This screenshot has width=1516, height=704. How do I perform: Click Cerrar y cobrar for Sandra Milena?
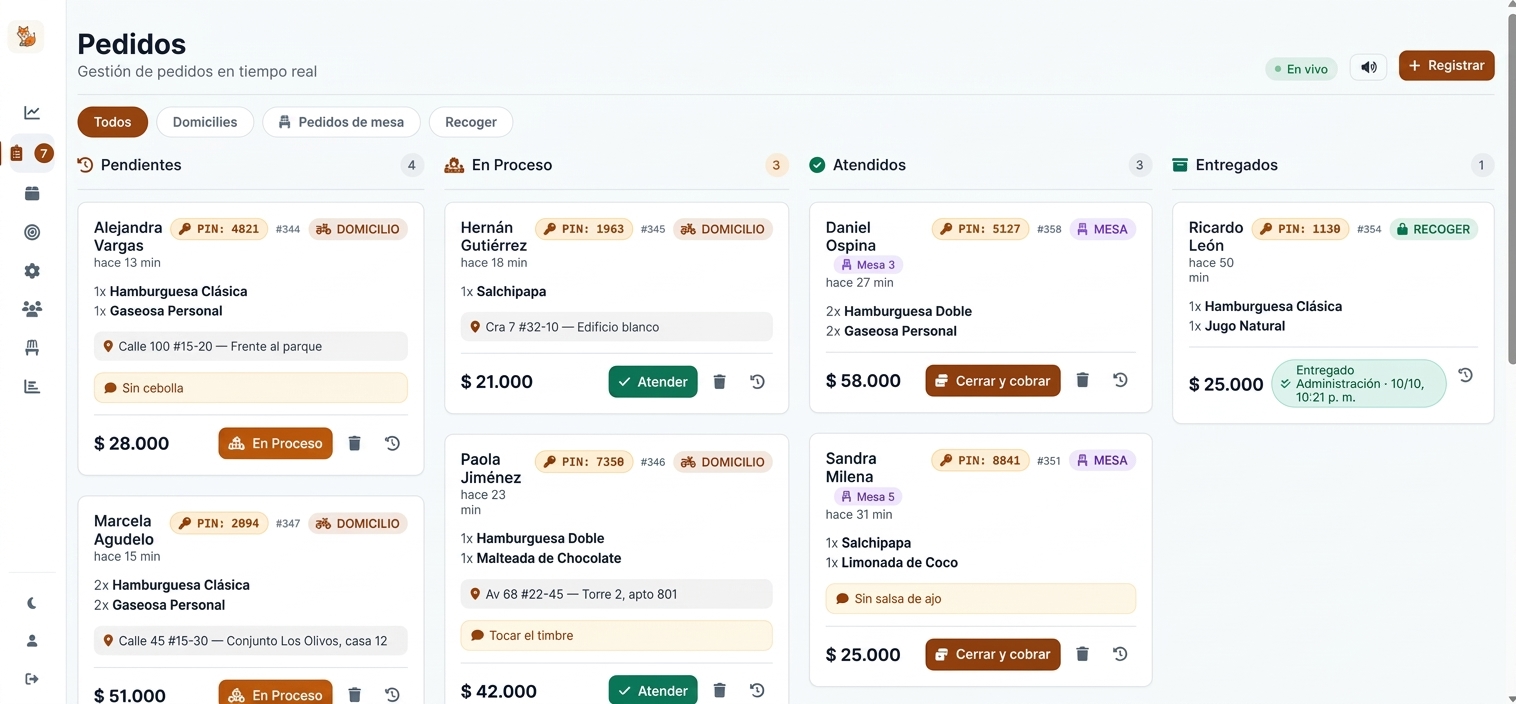click(993, 654)
